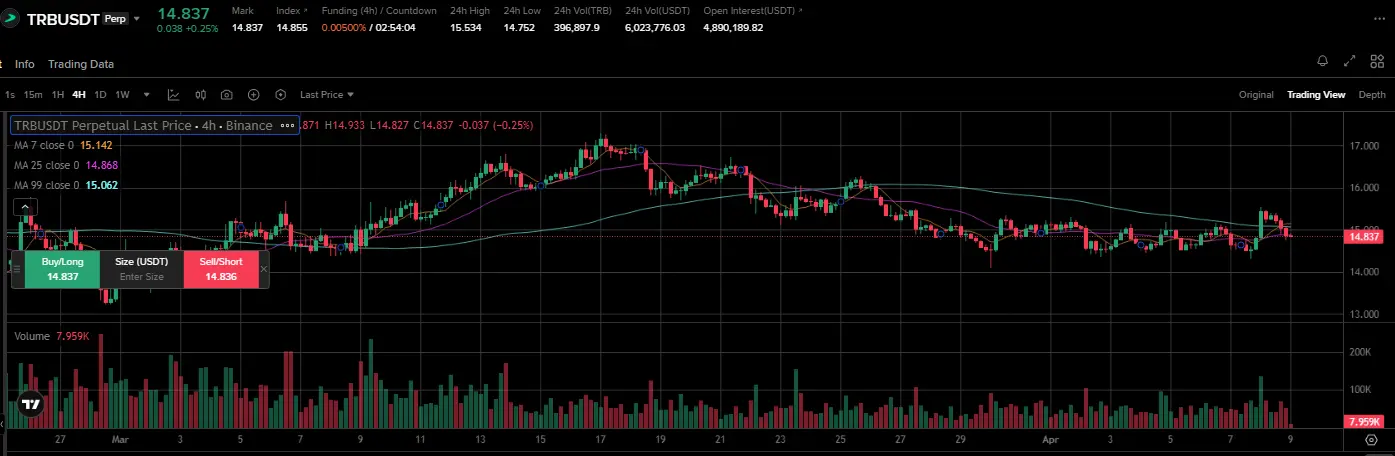Click the 24h High value 15.534
Image resolution: width=1395 pixels, height=456 pixels.
click(466, 27)
